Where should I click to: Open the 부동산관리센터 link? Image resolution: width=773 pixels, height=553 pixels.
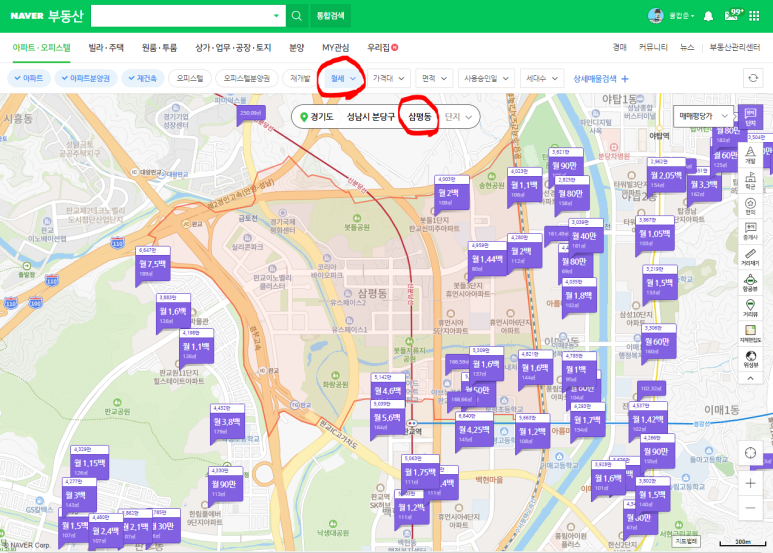(x=735, y=47)
